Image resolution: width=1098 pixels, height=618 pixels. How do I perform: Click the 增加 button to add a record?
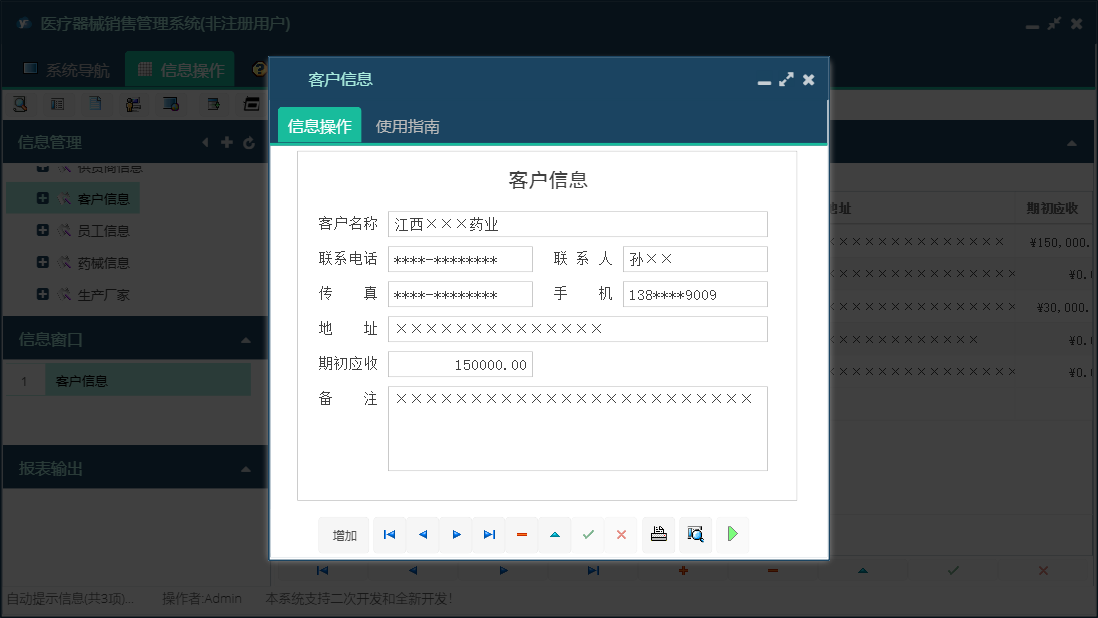pyautogui.click(x=344, y=535)
